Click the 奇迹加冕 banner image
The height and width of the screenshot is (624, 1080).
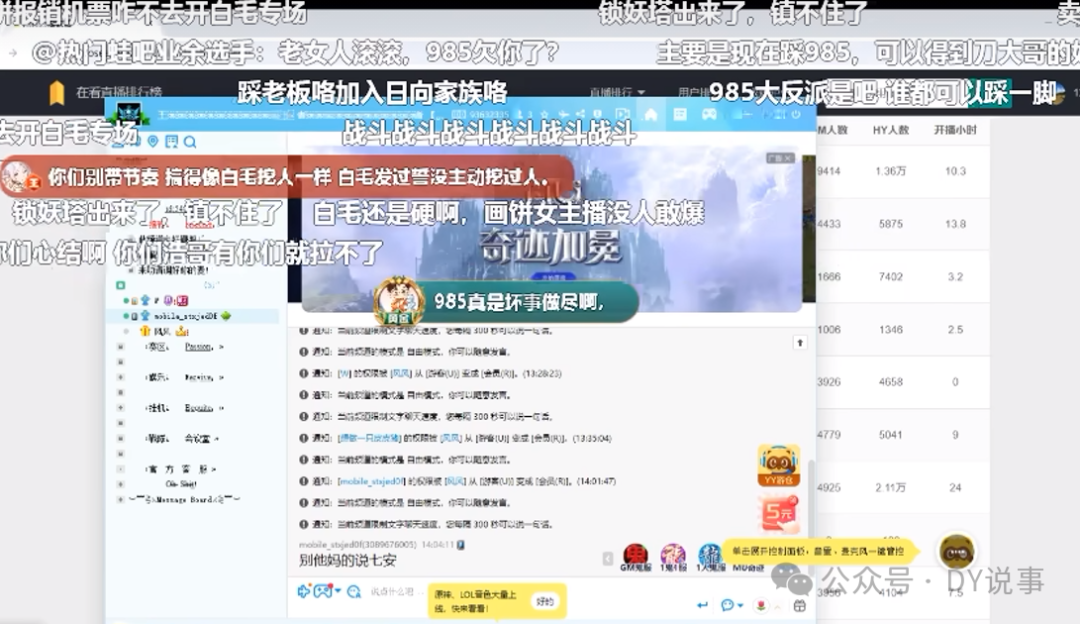551,227
